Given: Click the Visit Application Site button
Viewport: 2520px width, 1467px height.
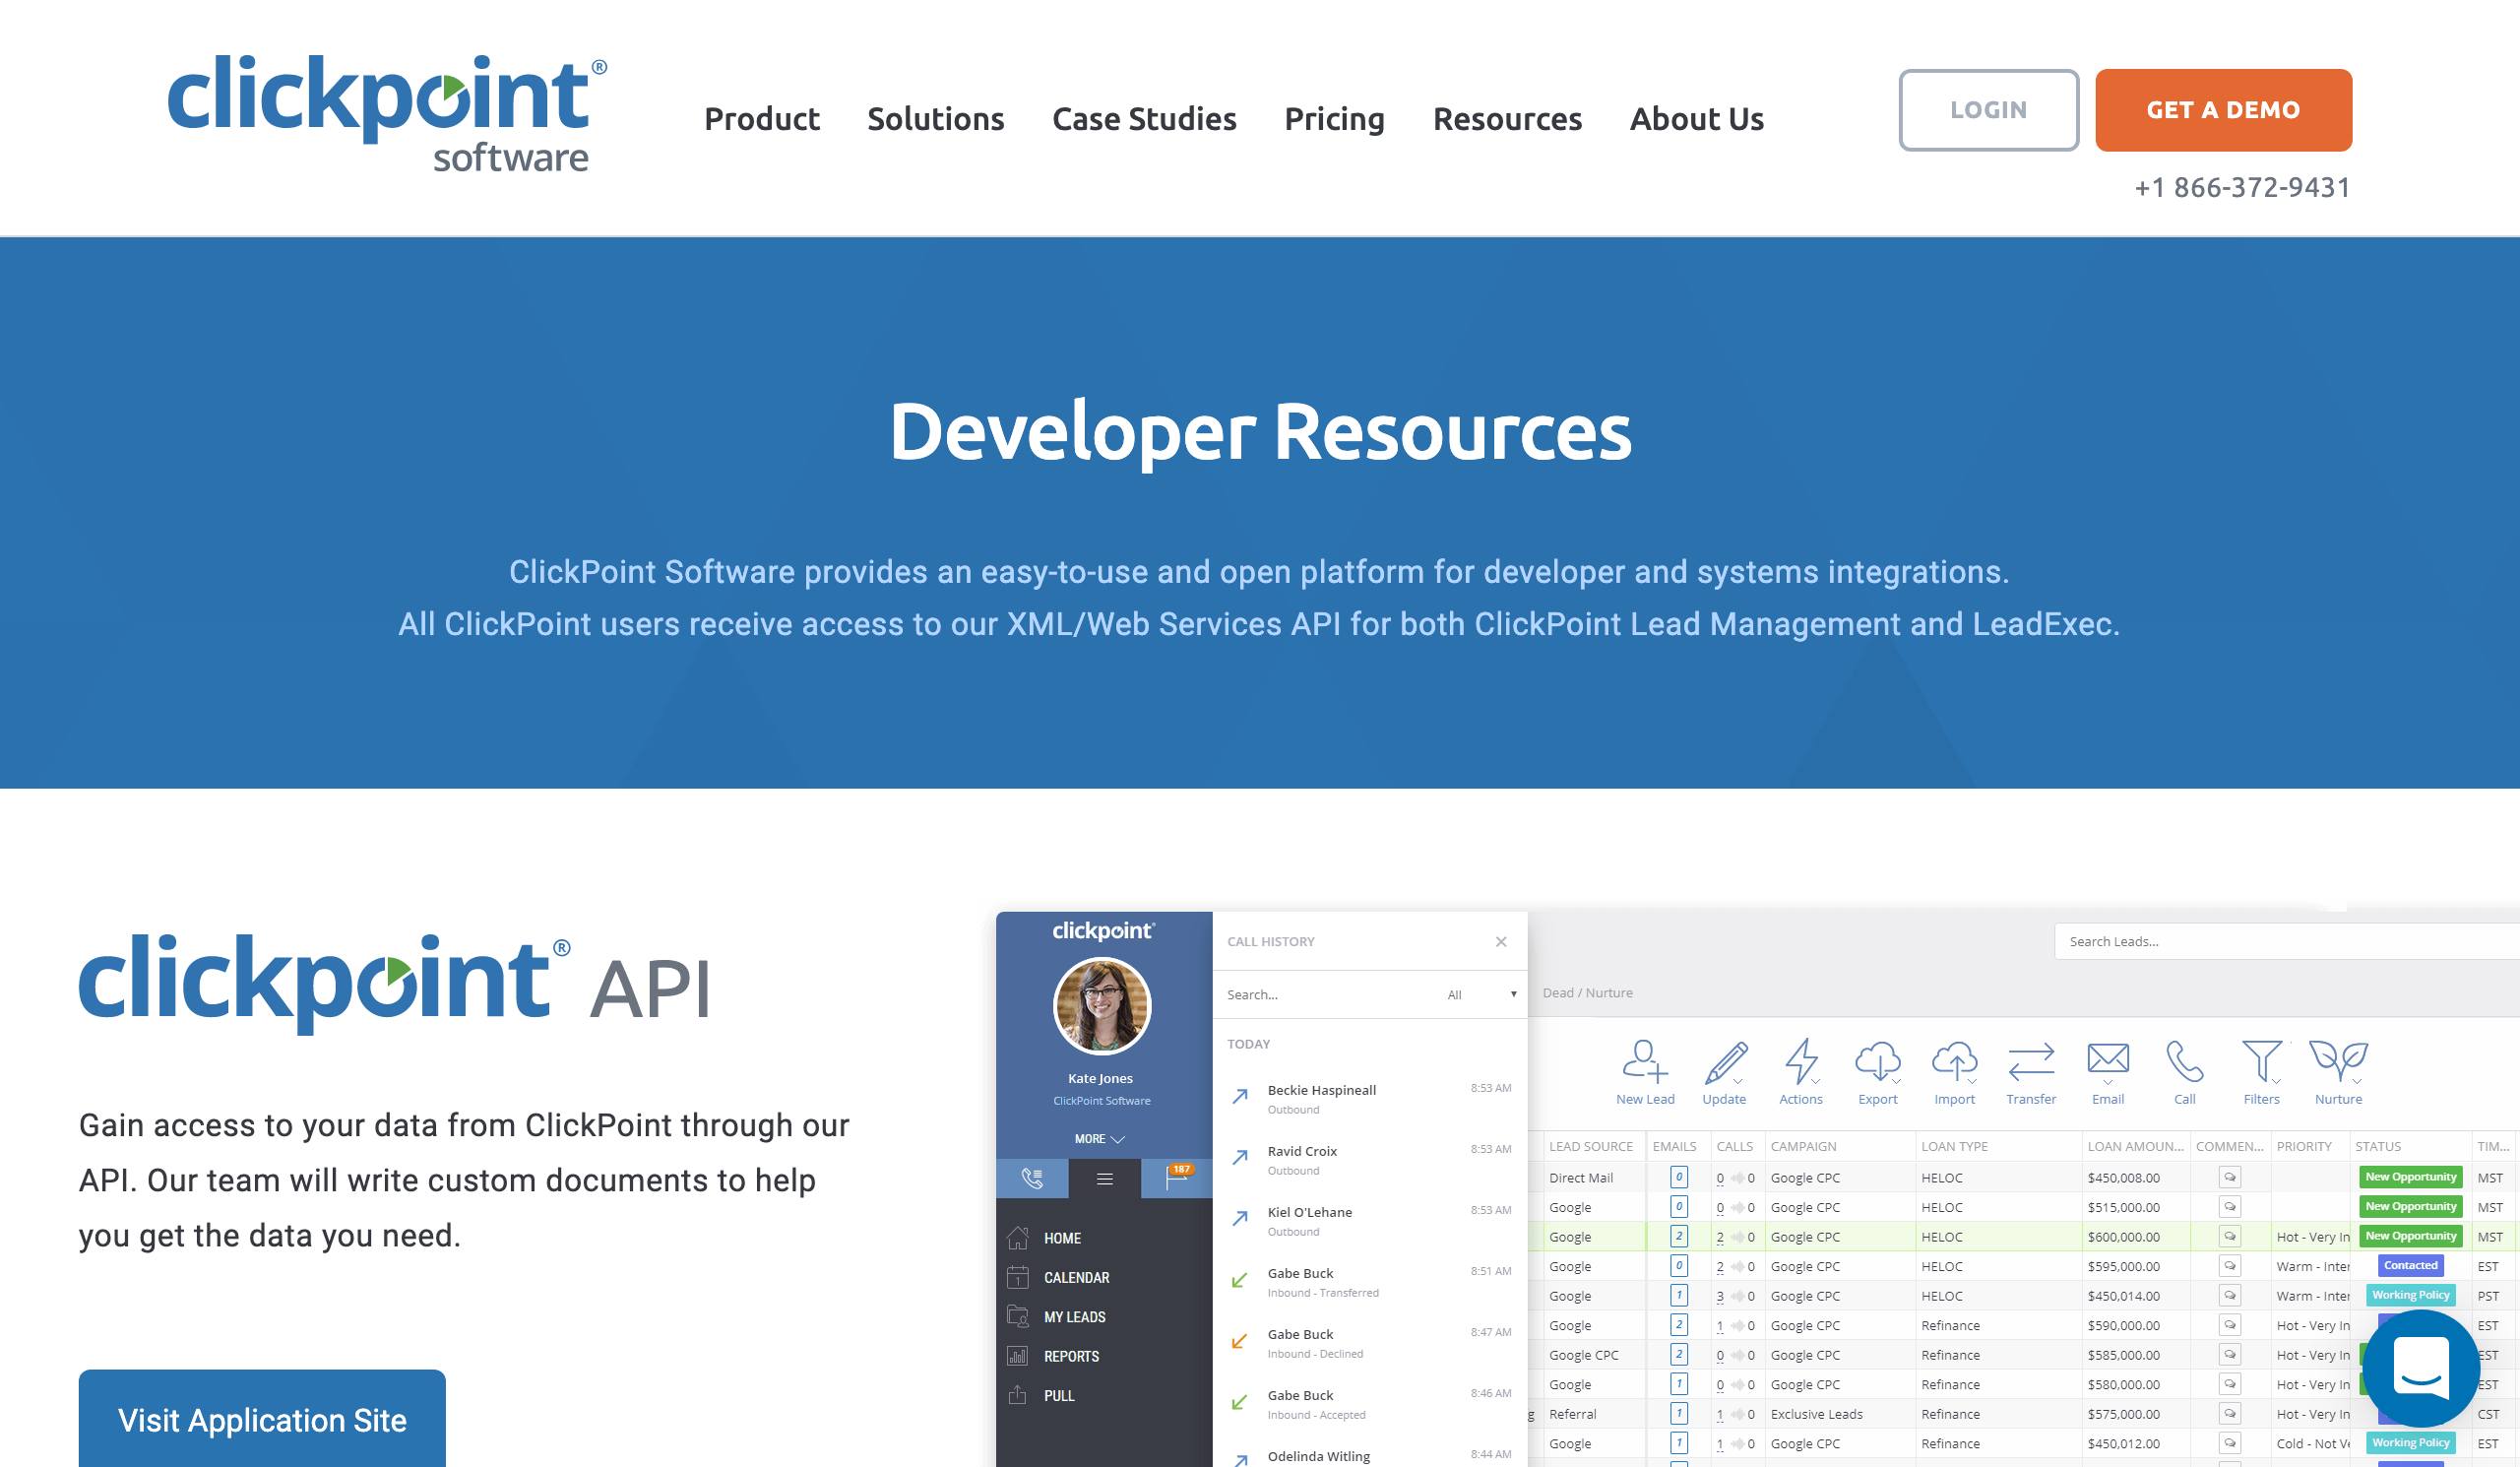Looking at the screenshot, I should [262, 1419].
